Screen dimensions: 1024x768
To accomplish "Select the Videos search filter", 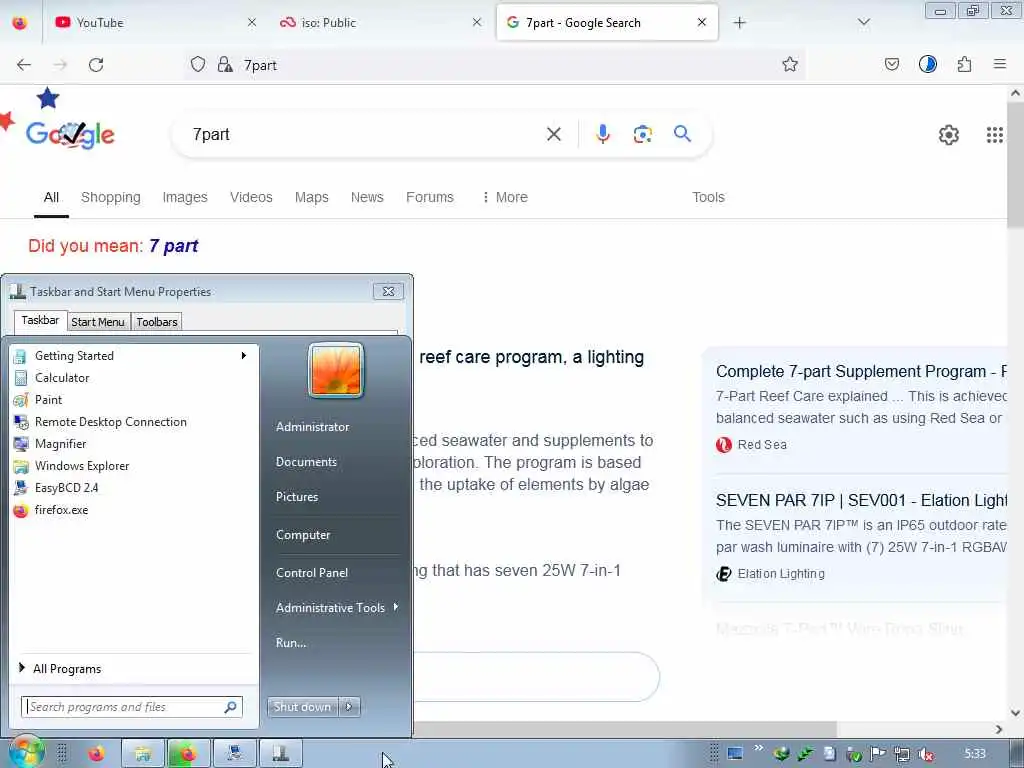I will coord(251,197).
